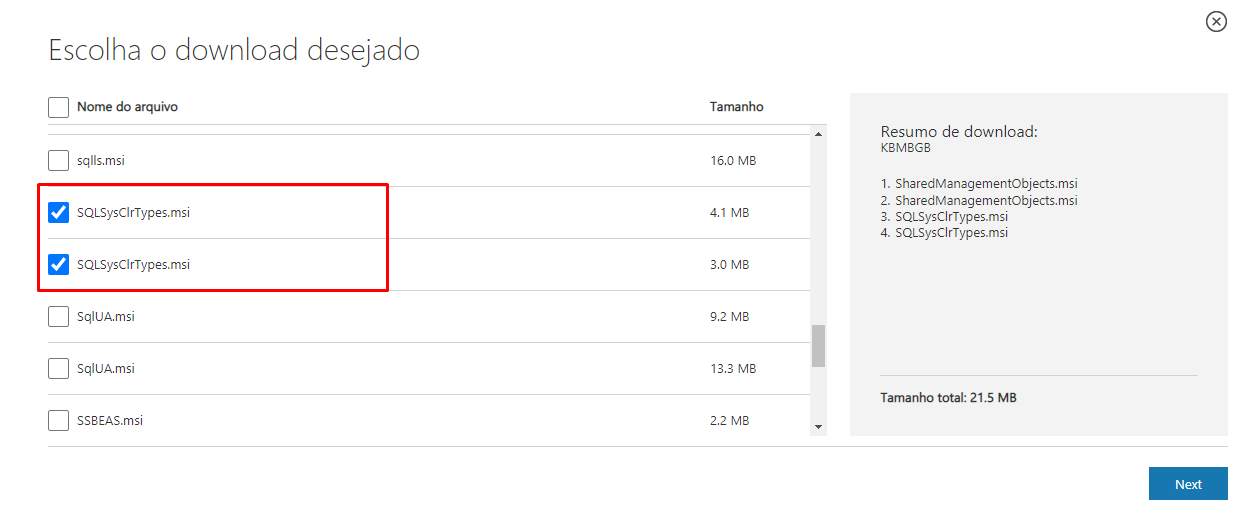Close the download selection dialog
Screen dimensions: 1248x519
coord(1216,22)
